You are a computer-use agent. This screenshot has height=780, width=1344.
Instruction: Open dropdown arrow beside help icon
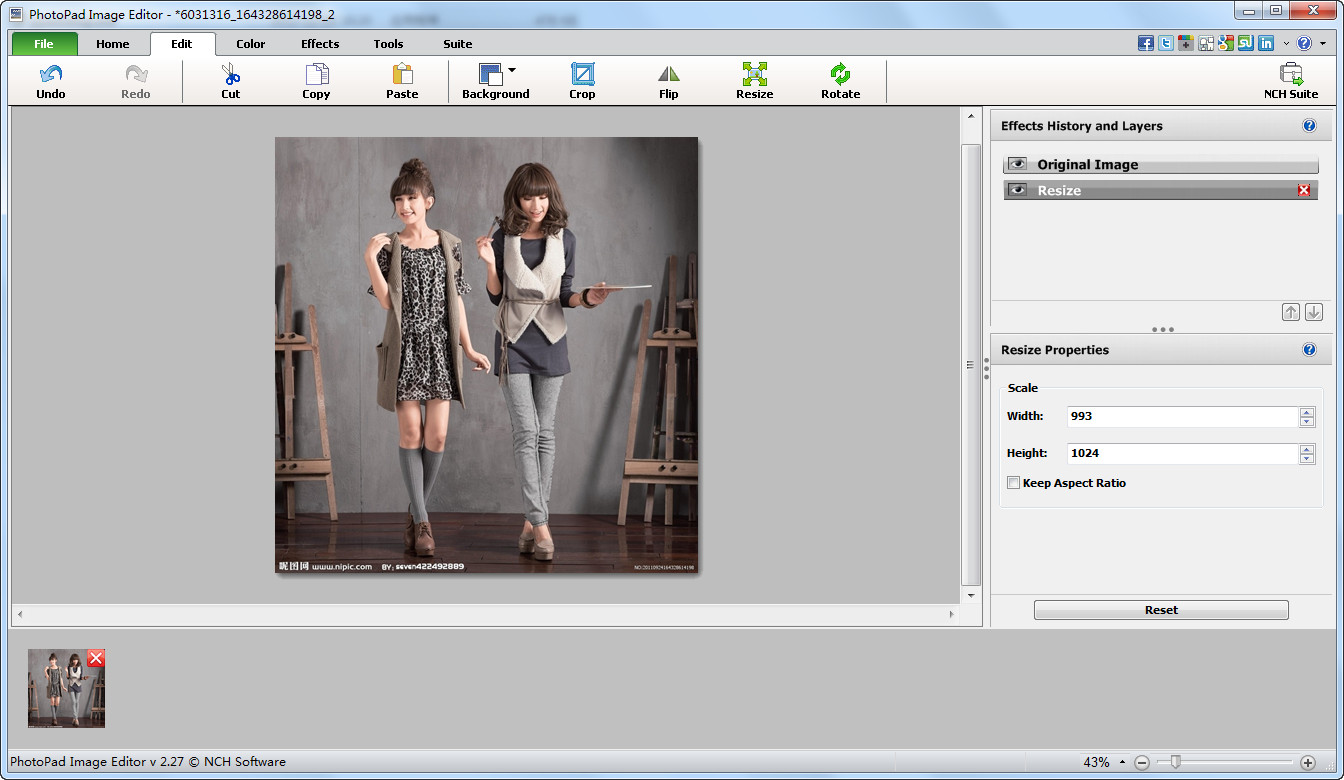coord(1323,44)
